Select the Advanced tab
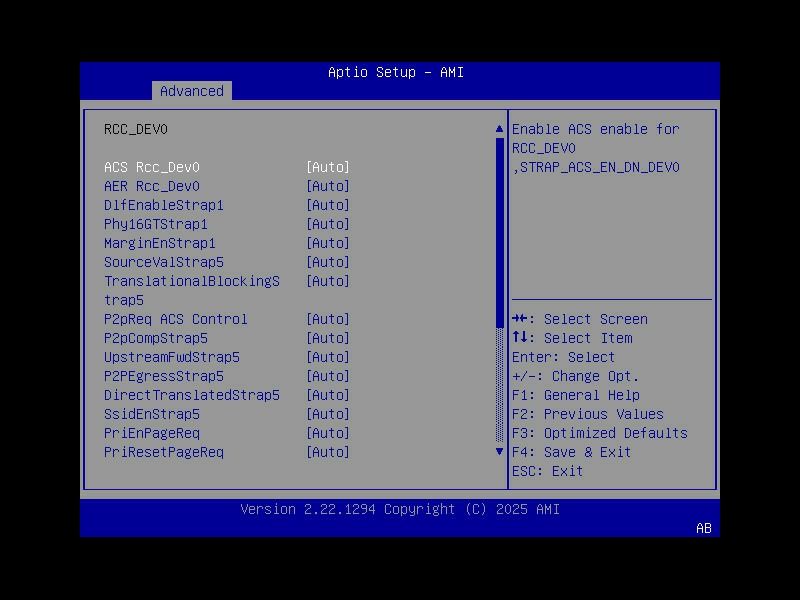 pos(192,91)
